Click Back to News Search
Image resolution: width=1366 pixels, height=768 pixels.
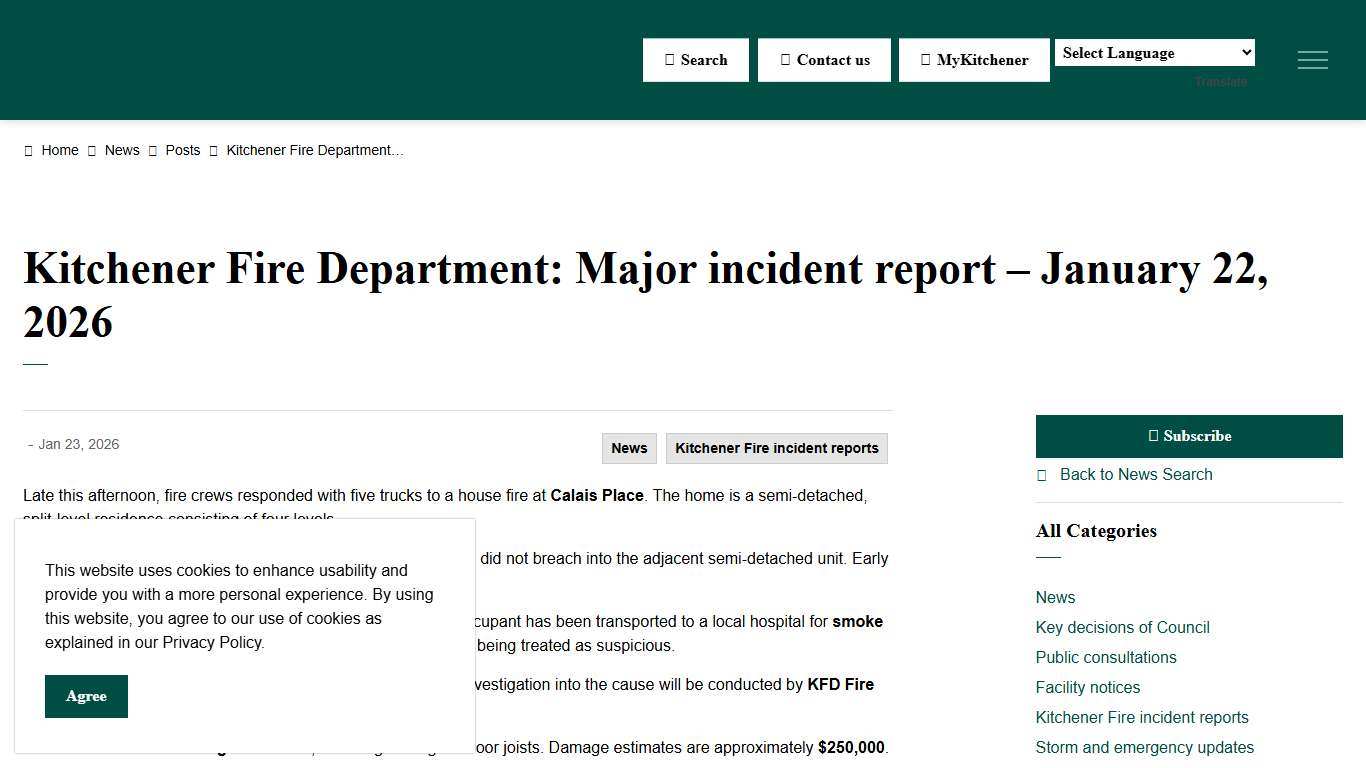click(x=1136, y=474)
